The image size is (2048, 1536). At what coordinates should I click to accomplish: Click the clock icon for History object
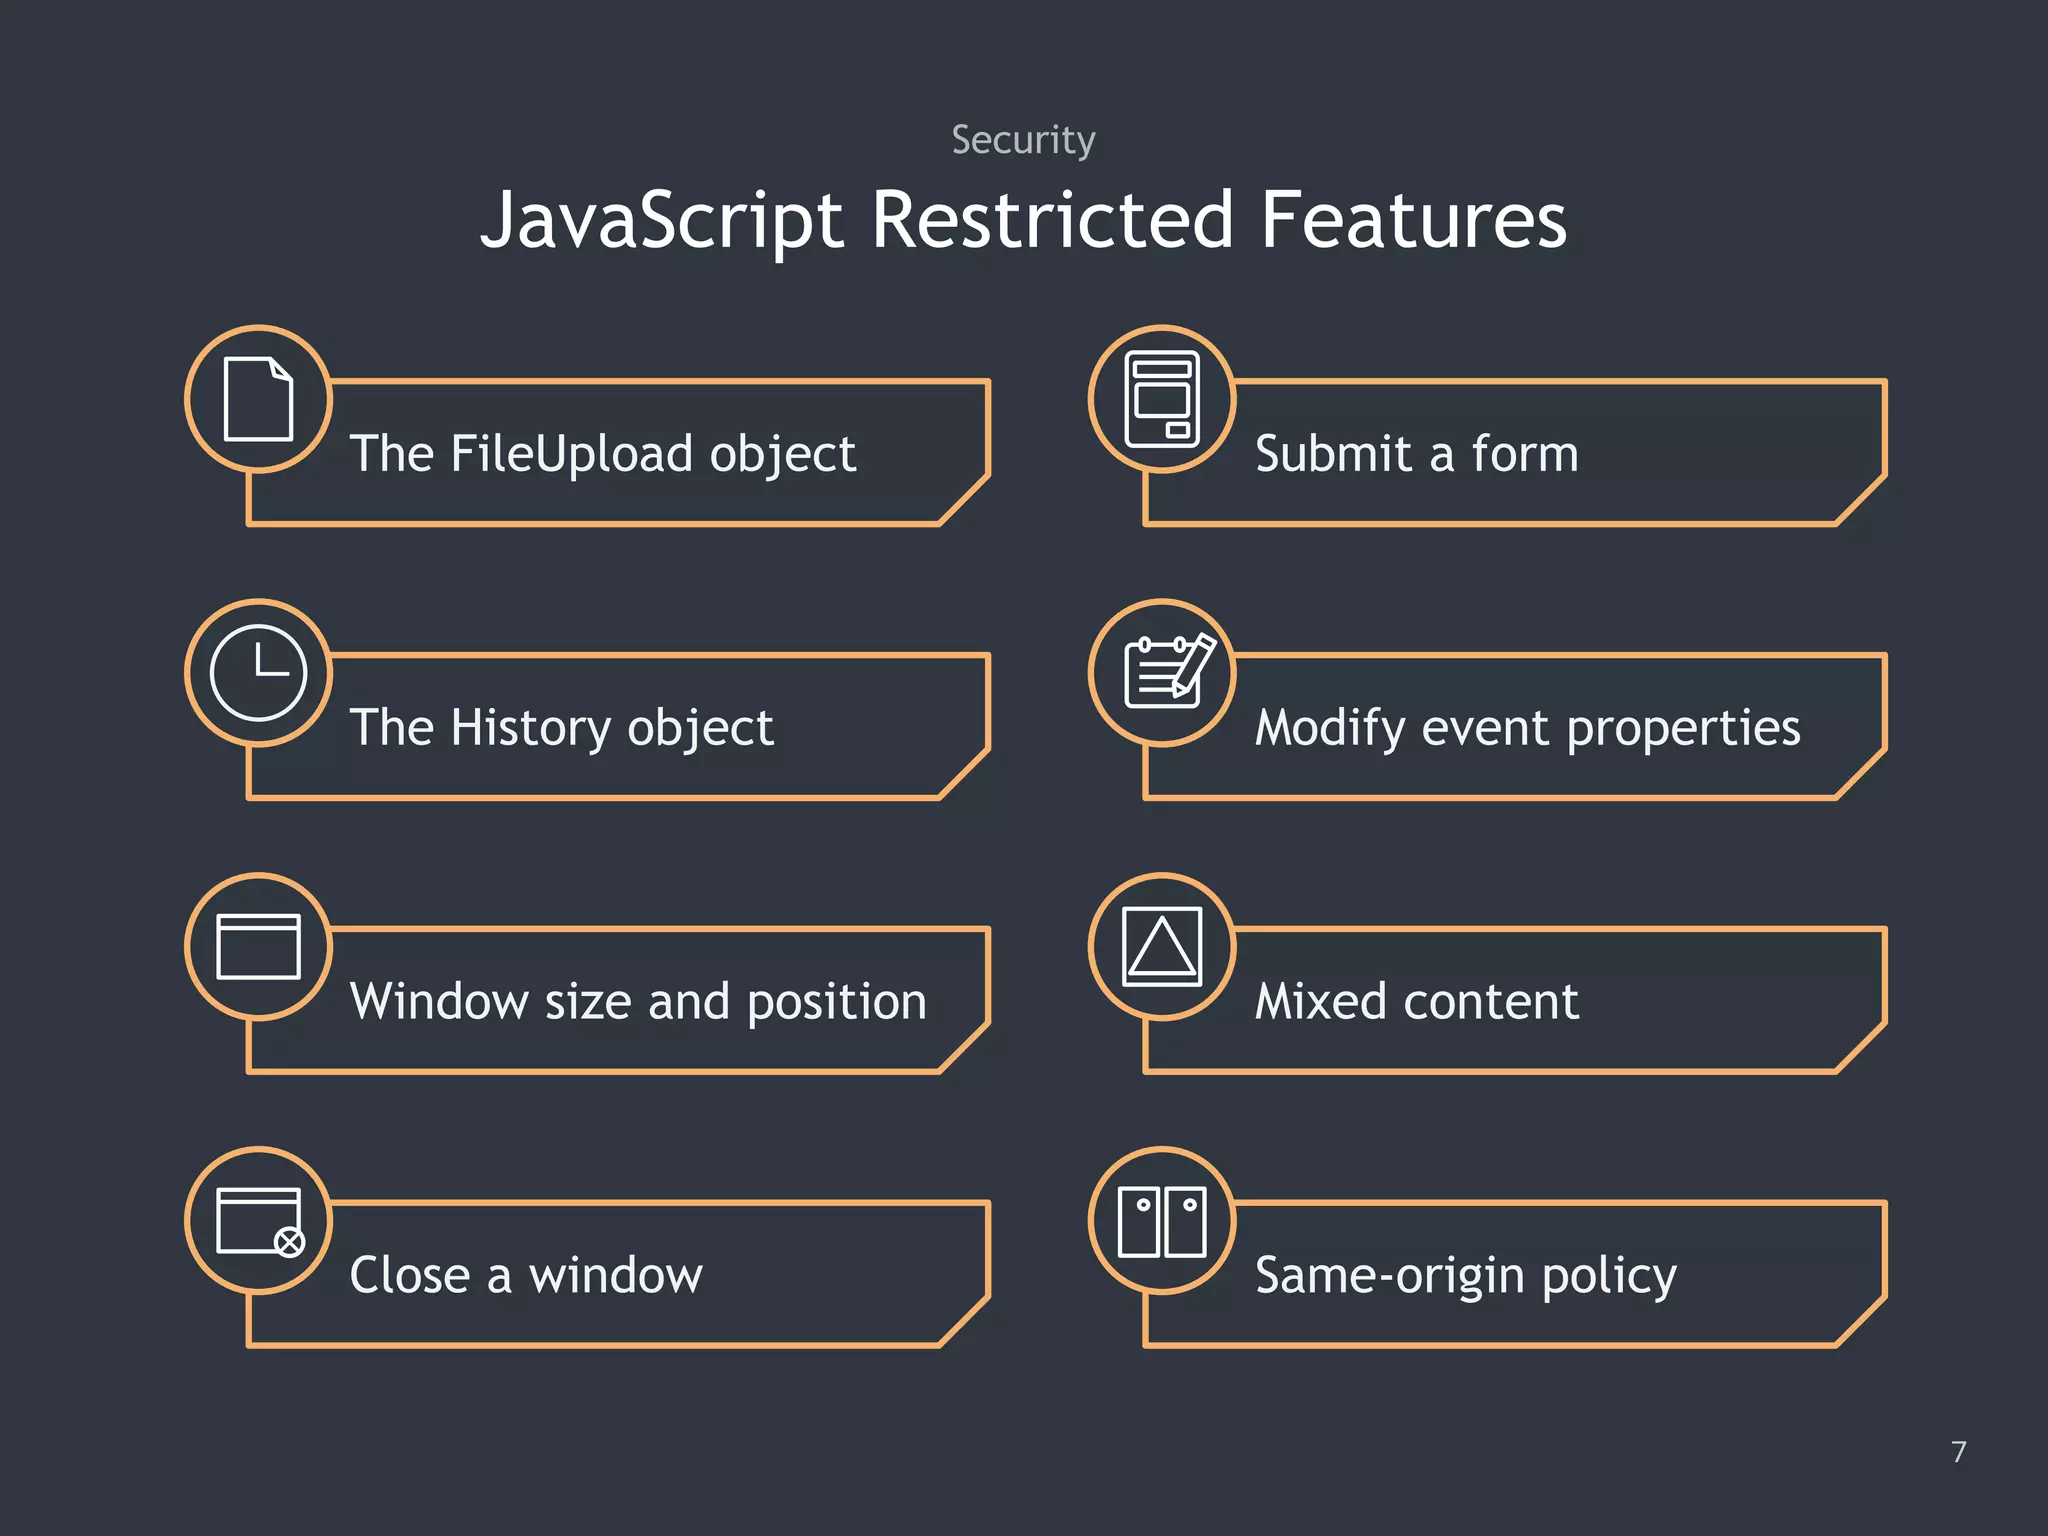coord(258,672)
